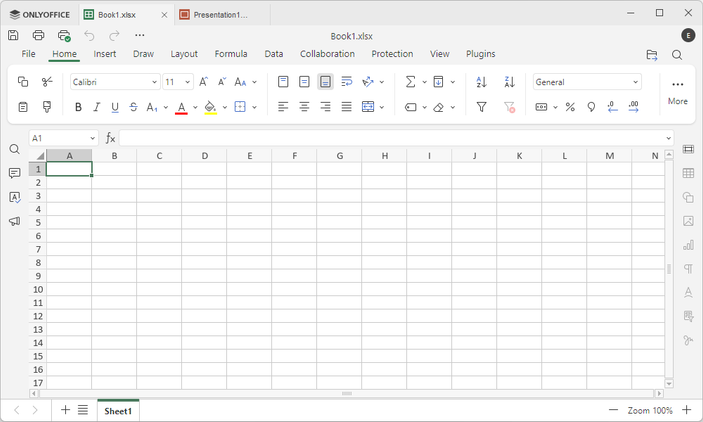Expand the fill color dropdown arrow

click(x=225, y=107)
